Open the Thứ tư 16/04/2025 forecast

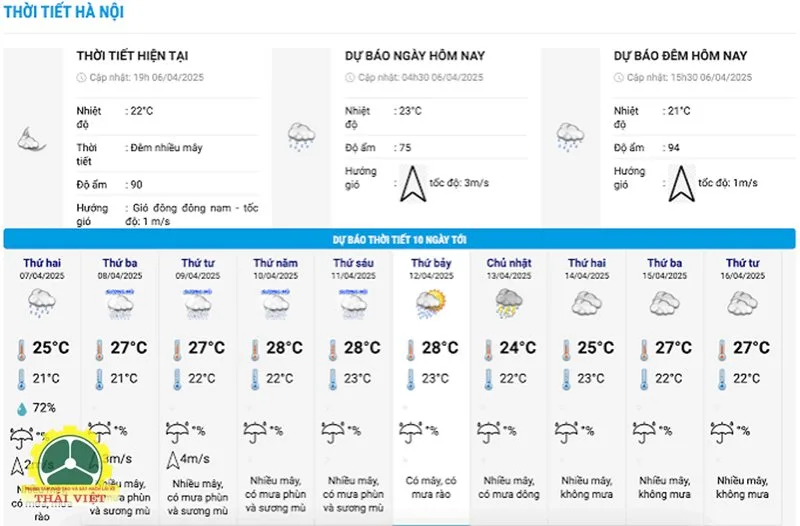click(x=742, y=388)
